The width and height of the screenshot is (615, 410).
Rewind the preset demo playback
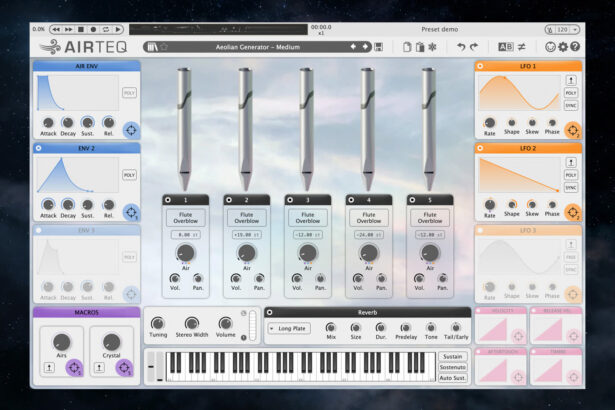56,29
